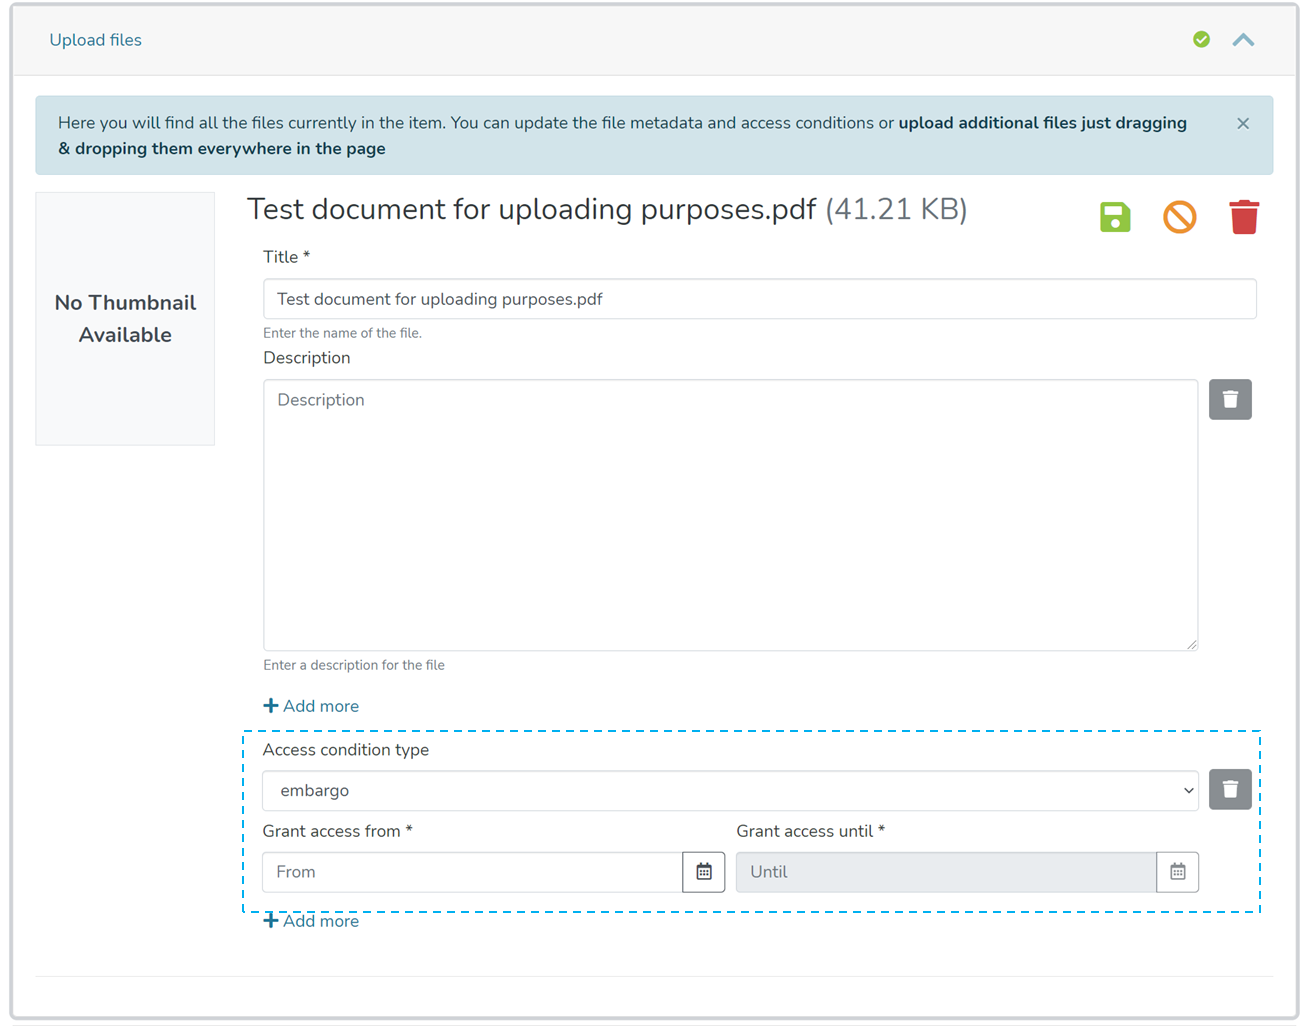The width and height of the screenshot is (1312, 1026).
Task: Click the Grant access from date field
Action: click(472, 872)
